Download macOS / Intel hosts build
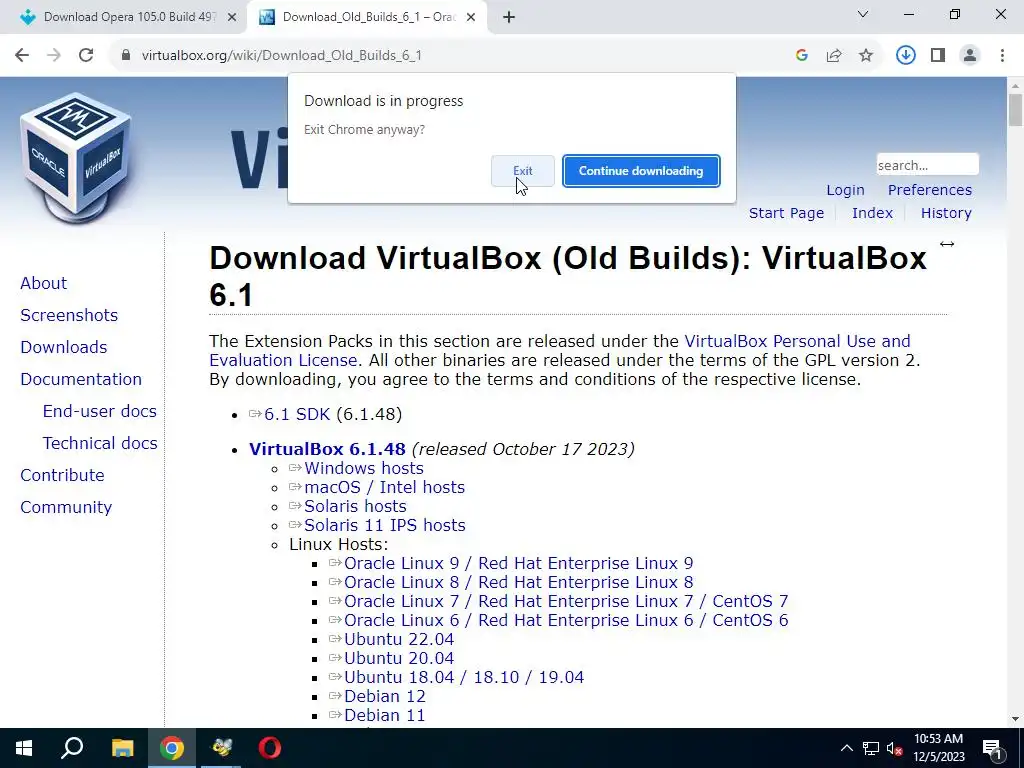 pyautogui.click(x=385, y=487)
